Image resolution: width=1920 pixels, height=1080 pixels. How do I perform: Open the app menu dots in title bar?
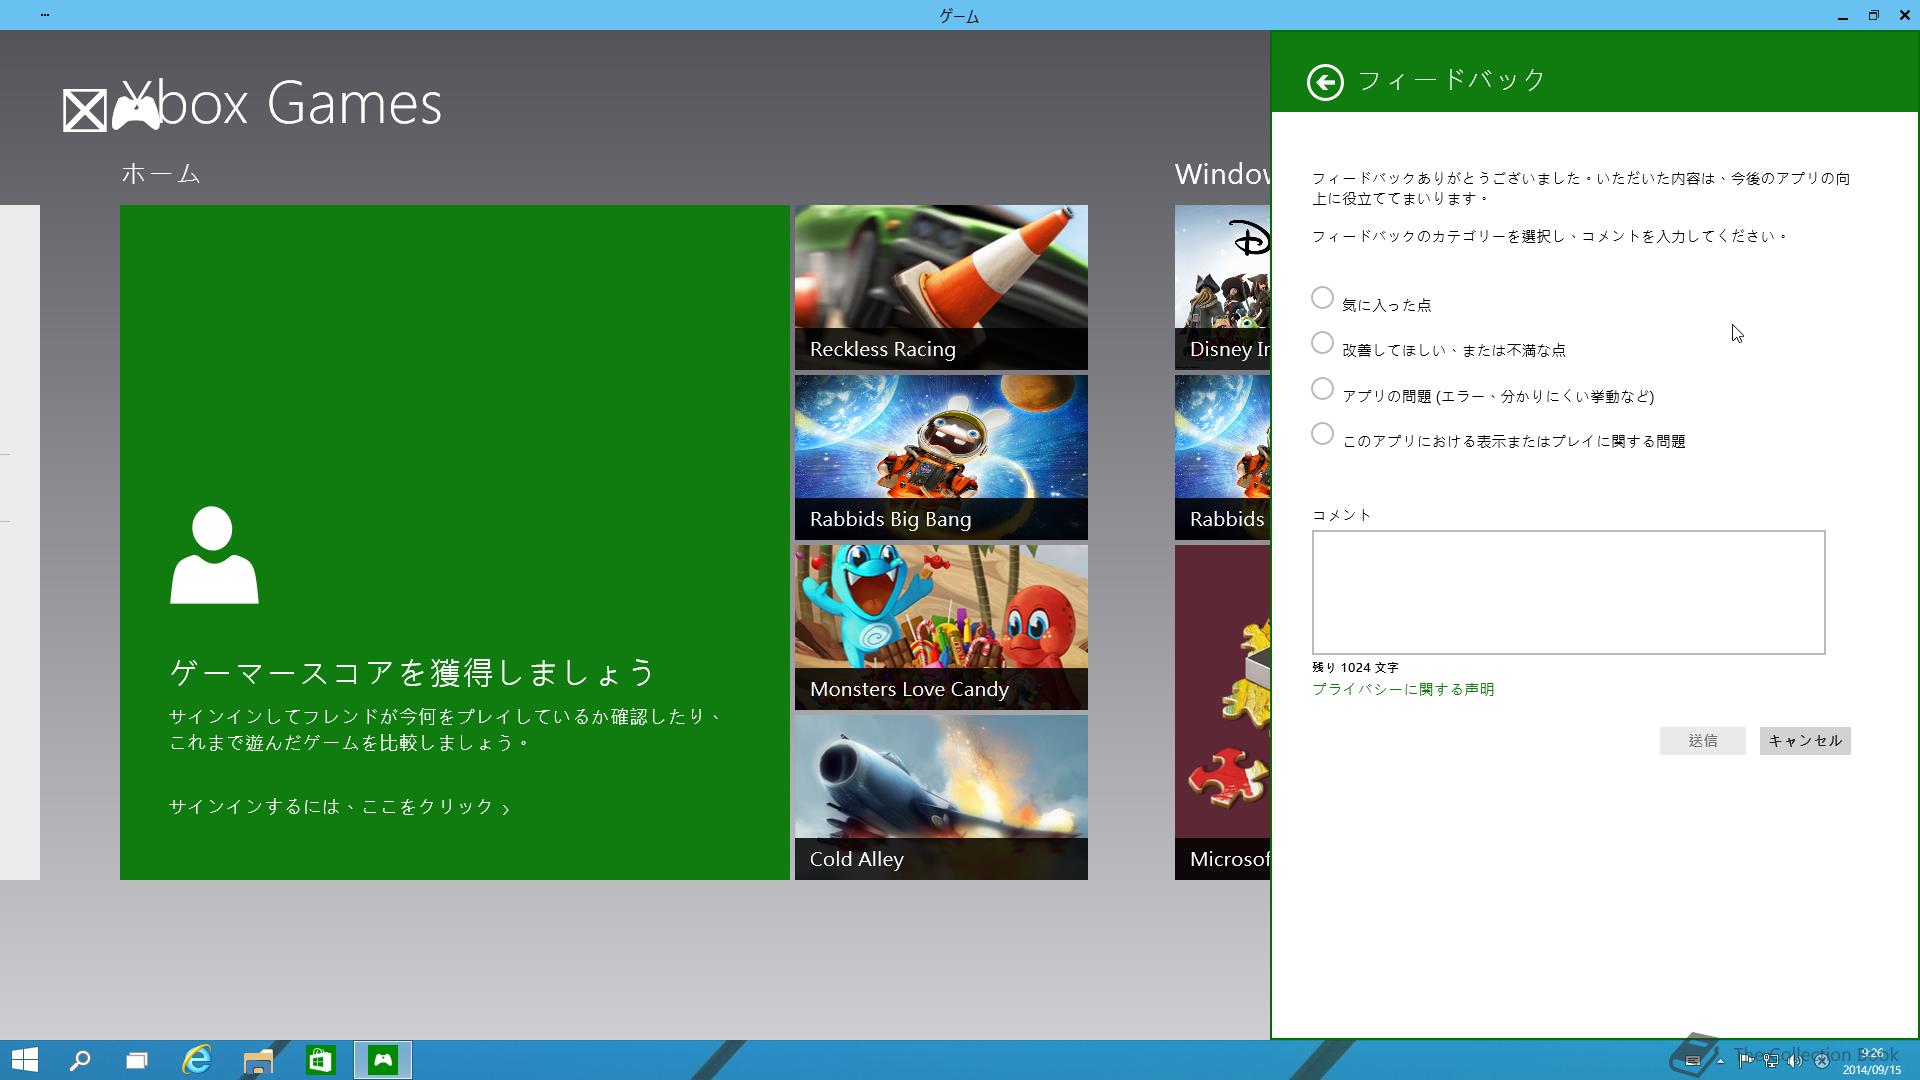click(45, 15)
